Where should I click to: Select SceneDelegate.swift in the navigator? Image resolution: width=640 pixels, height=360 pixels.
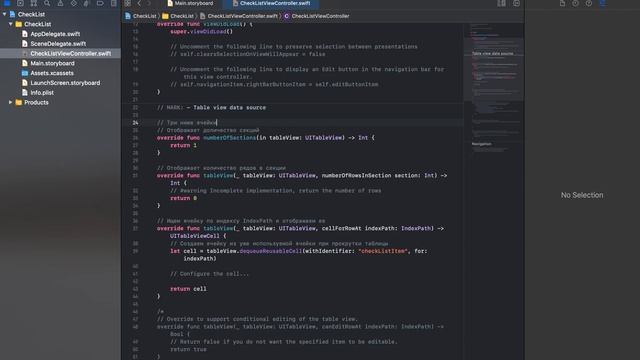click(60, 44)
